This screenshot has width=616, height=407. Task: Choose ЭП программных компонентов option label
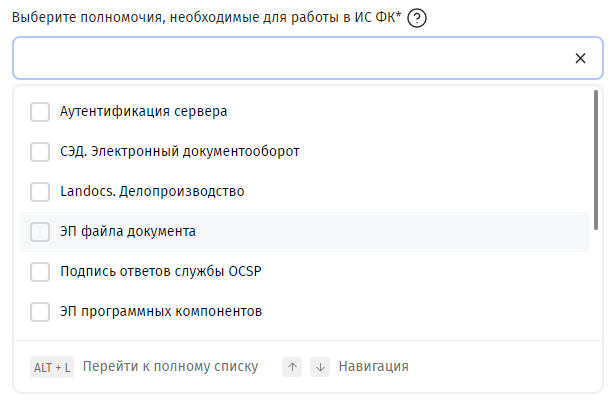[x=161, y=312]
